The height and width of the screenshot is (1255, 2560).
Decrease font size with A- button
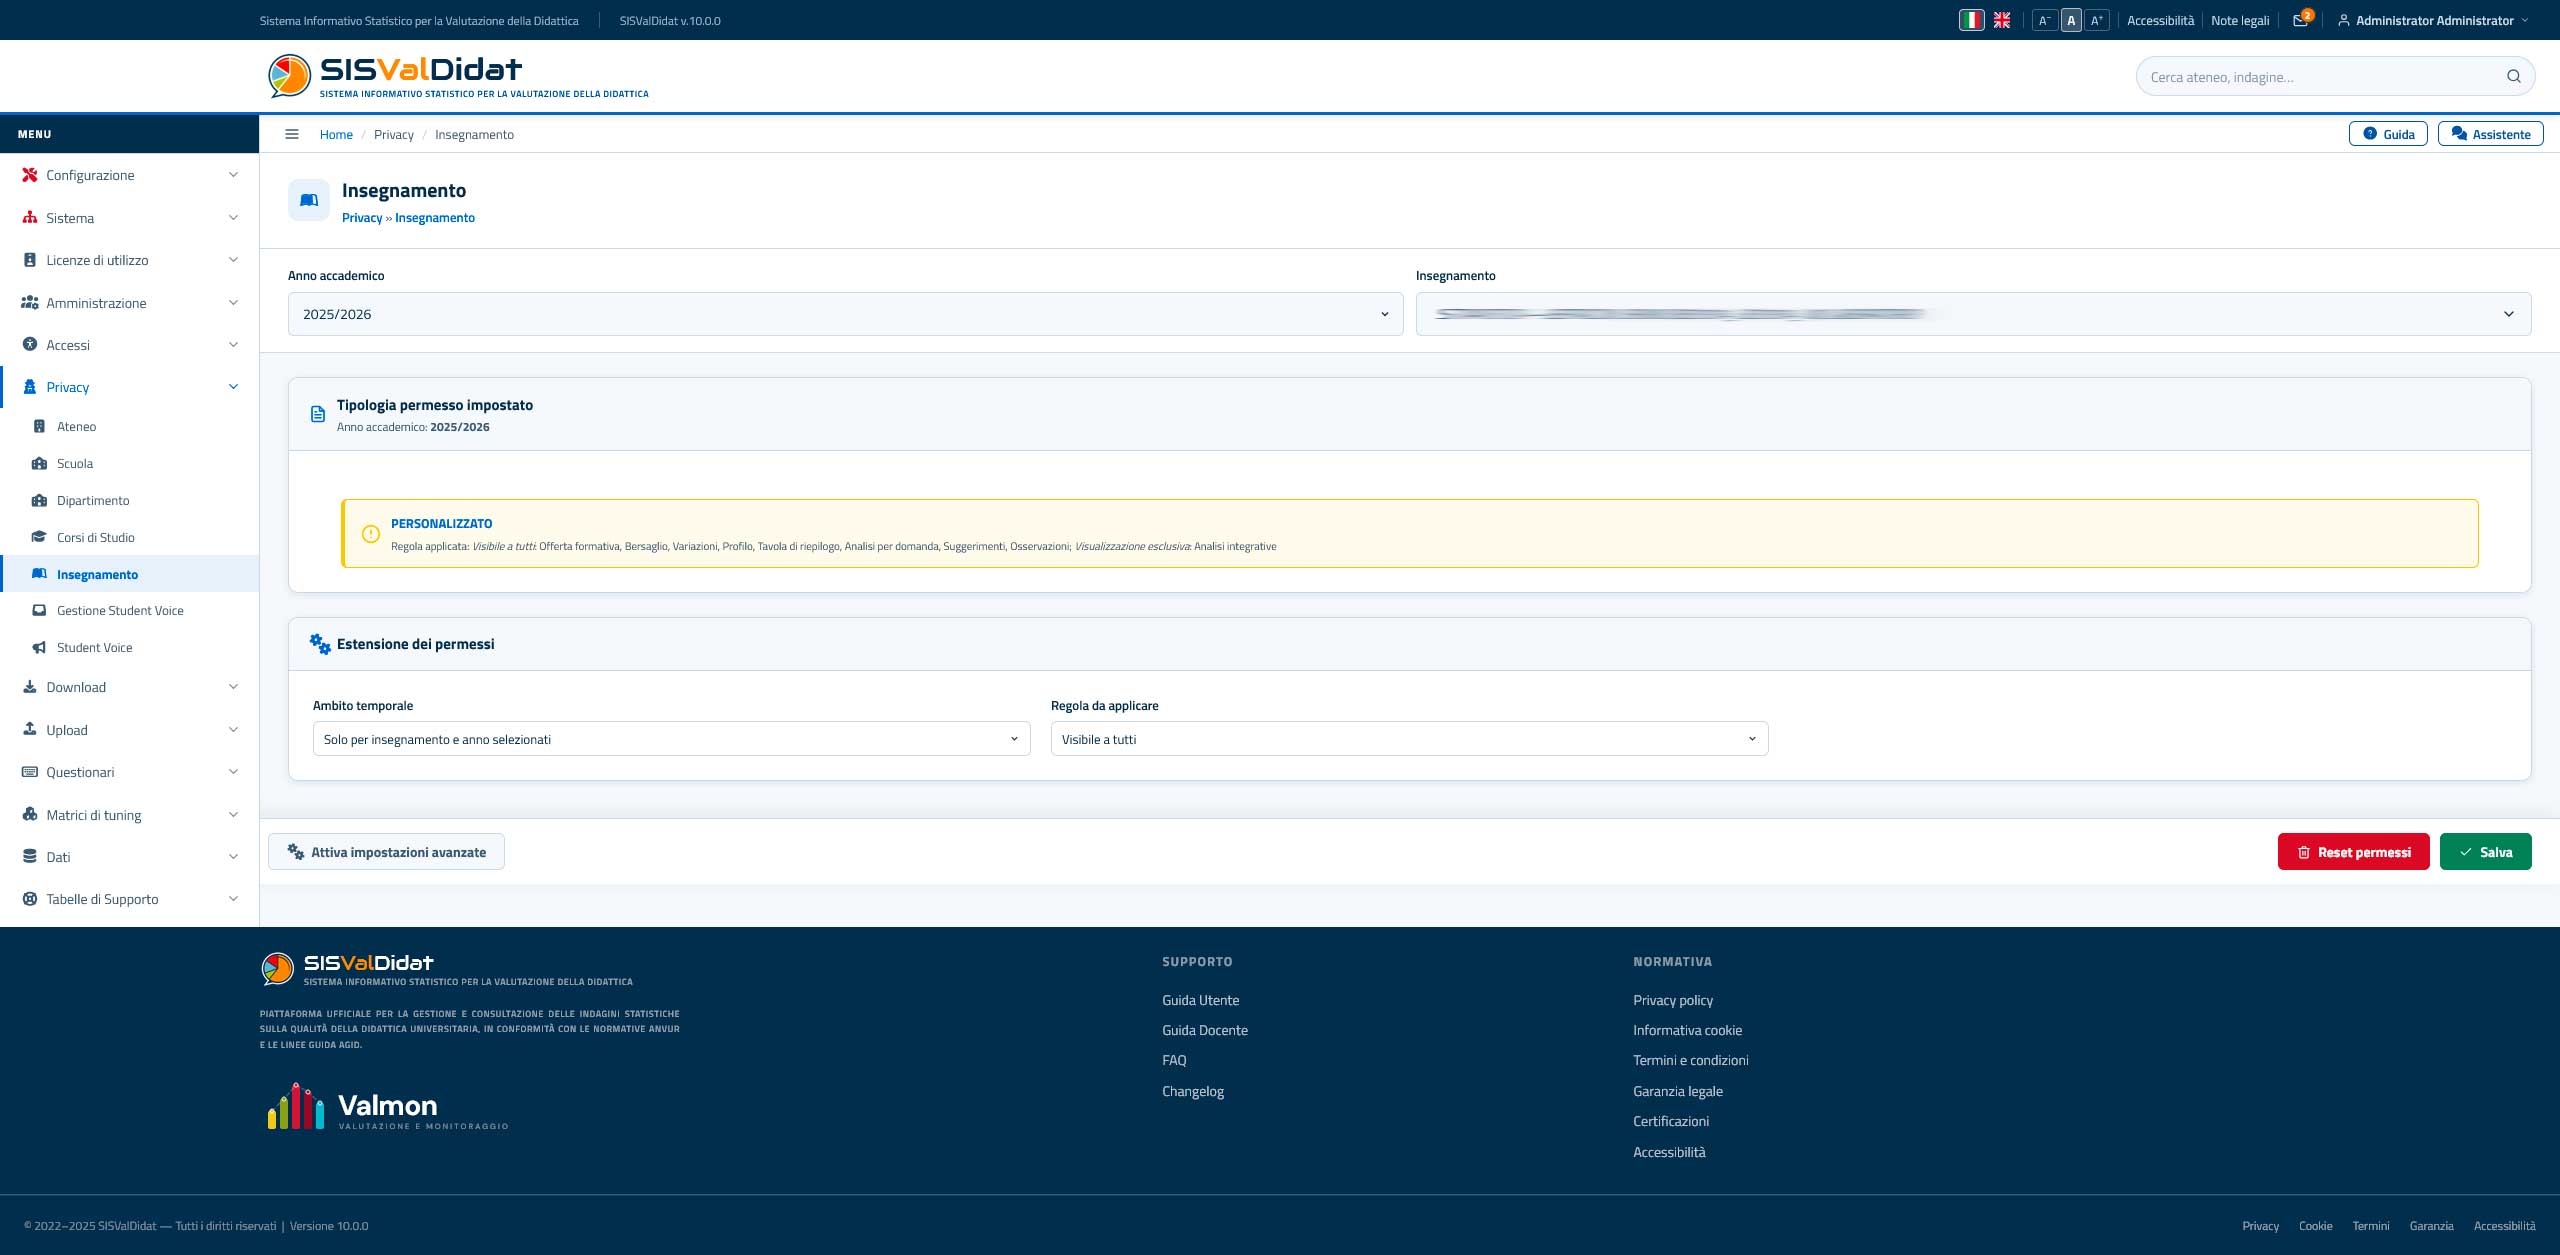point(2045,20)
